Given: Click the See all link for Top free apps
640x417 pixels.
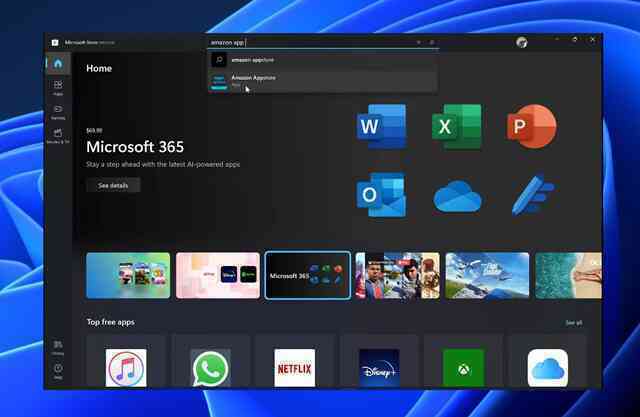Looking at the screenshot, I should [x=573, y=323].
